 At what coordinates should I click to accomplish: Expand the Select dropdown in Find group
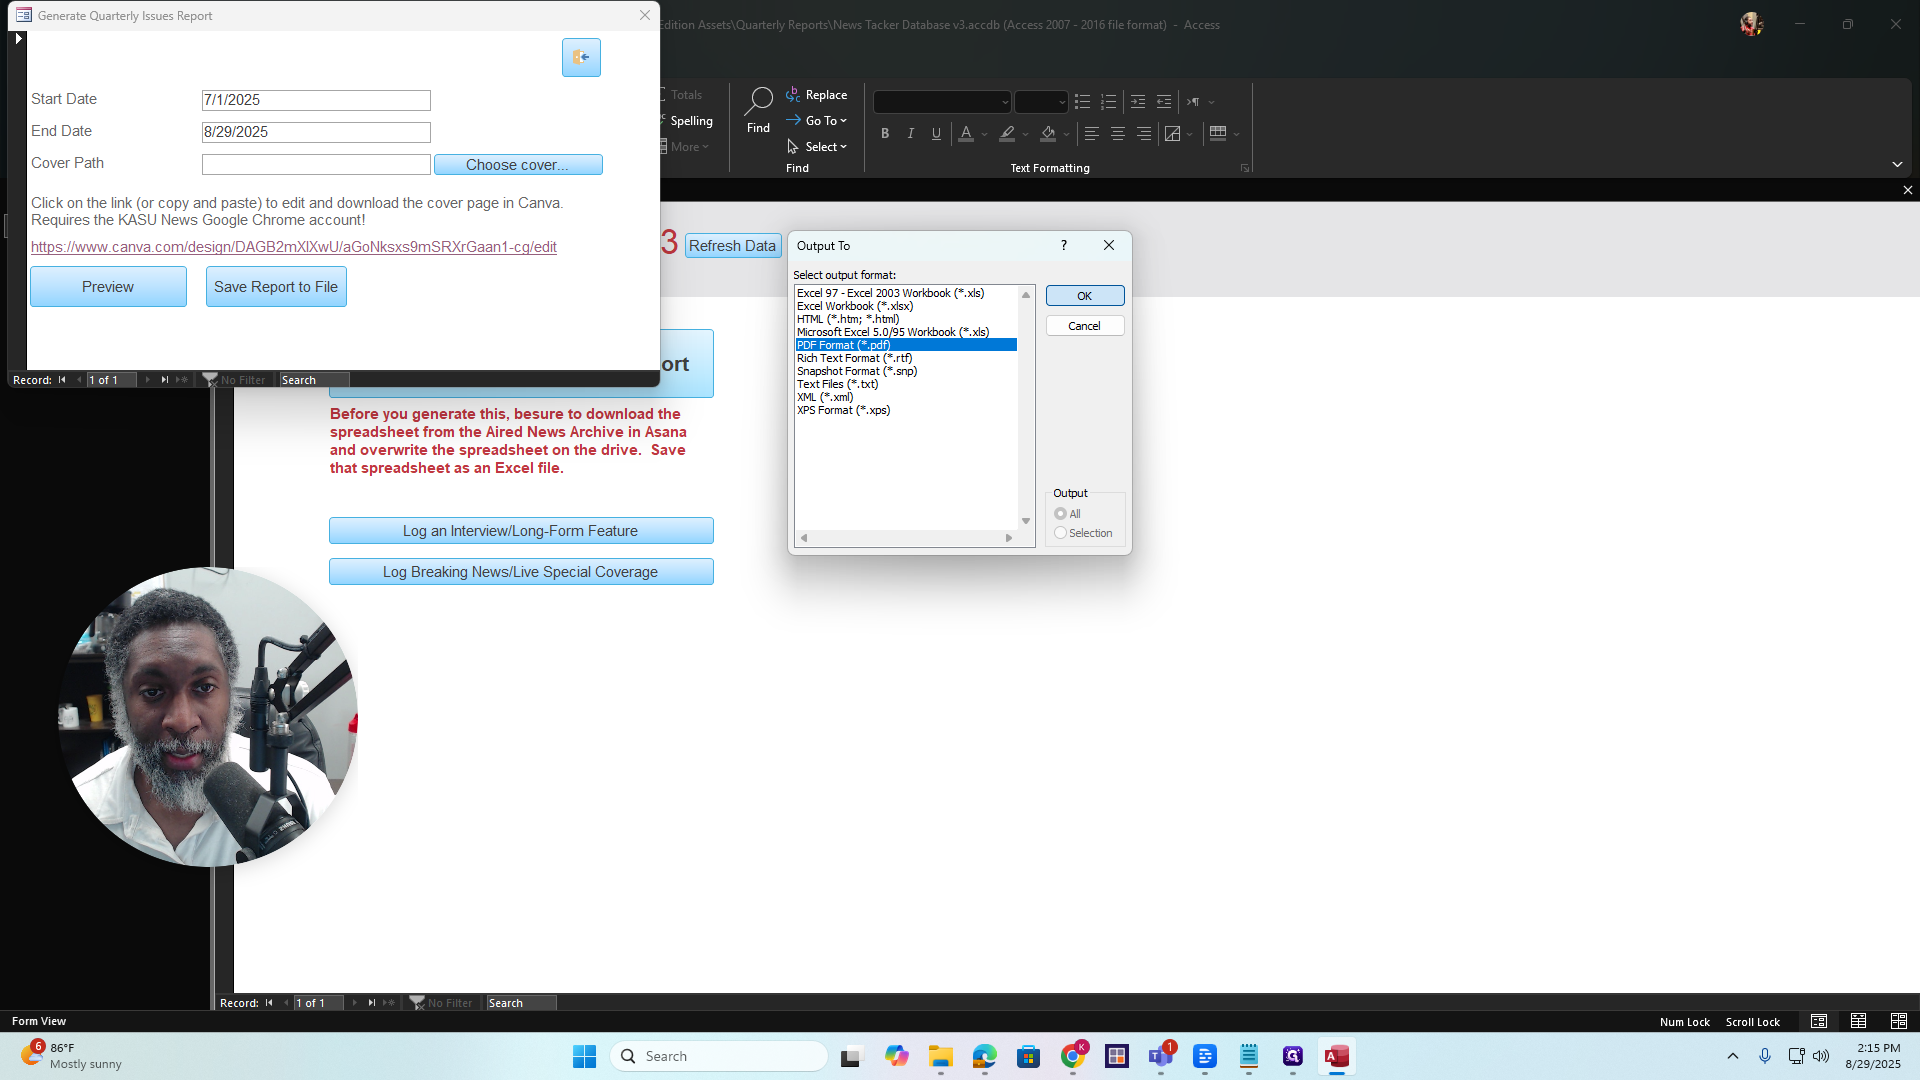click(x=817, y=147)
